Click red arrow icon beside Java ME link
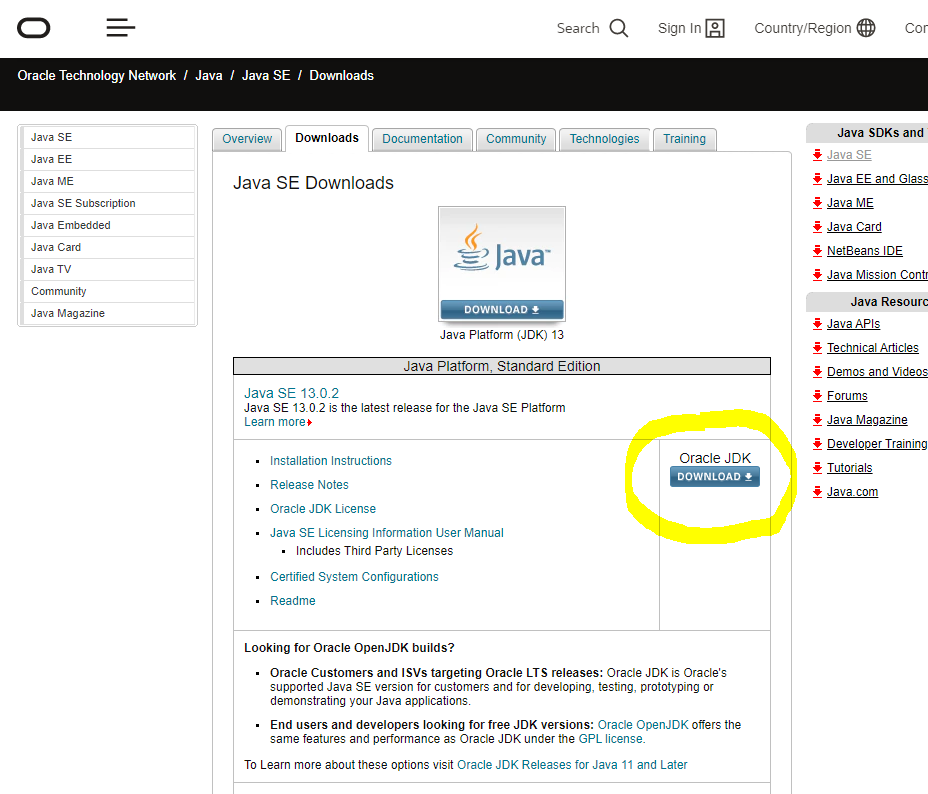 pos(817,203)
